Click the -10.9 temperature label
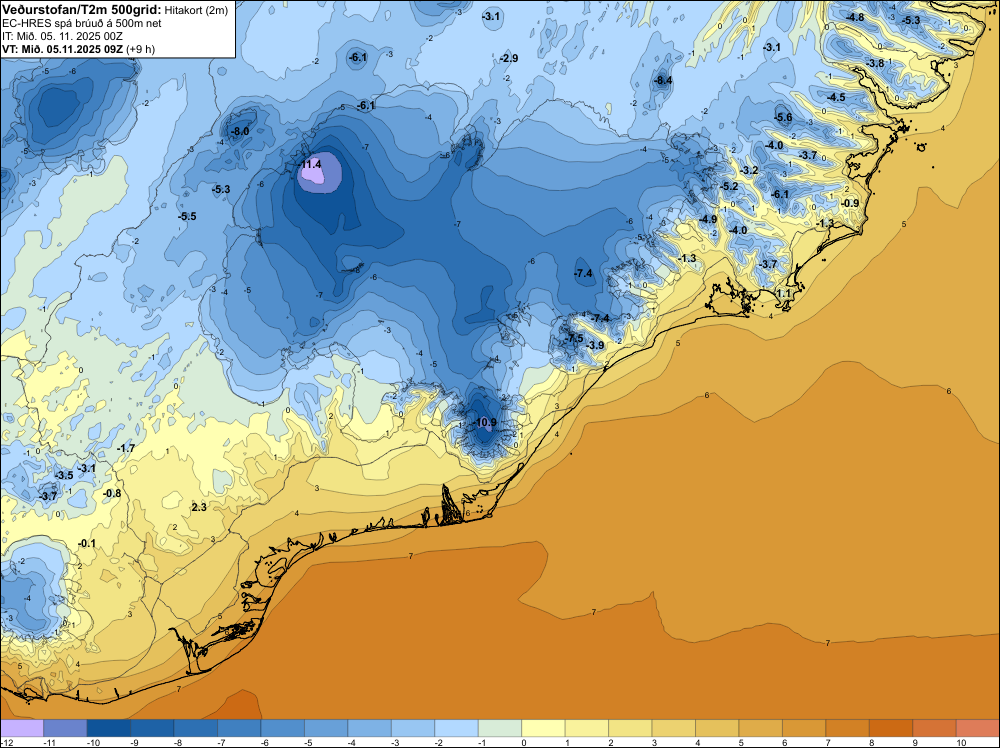Image resolution: width=1000 pixels, height=748 pixels. [485, 422]
